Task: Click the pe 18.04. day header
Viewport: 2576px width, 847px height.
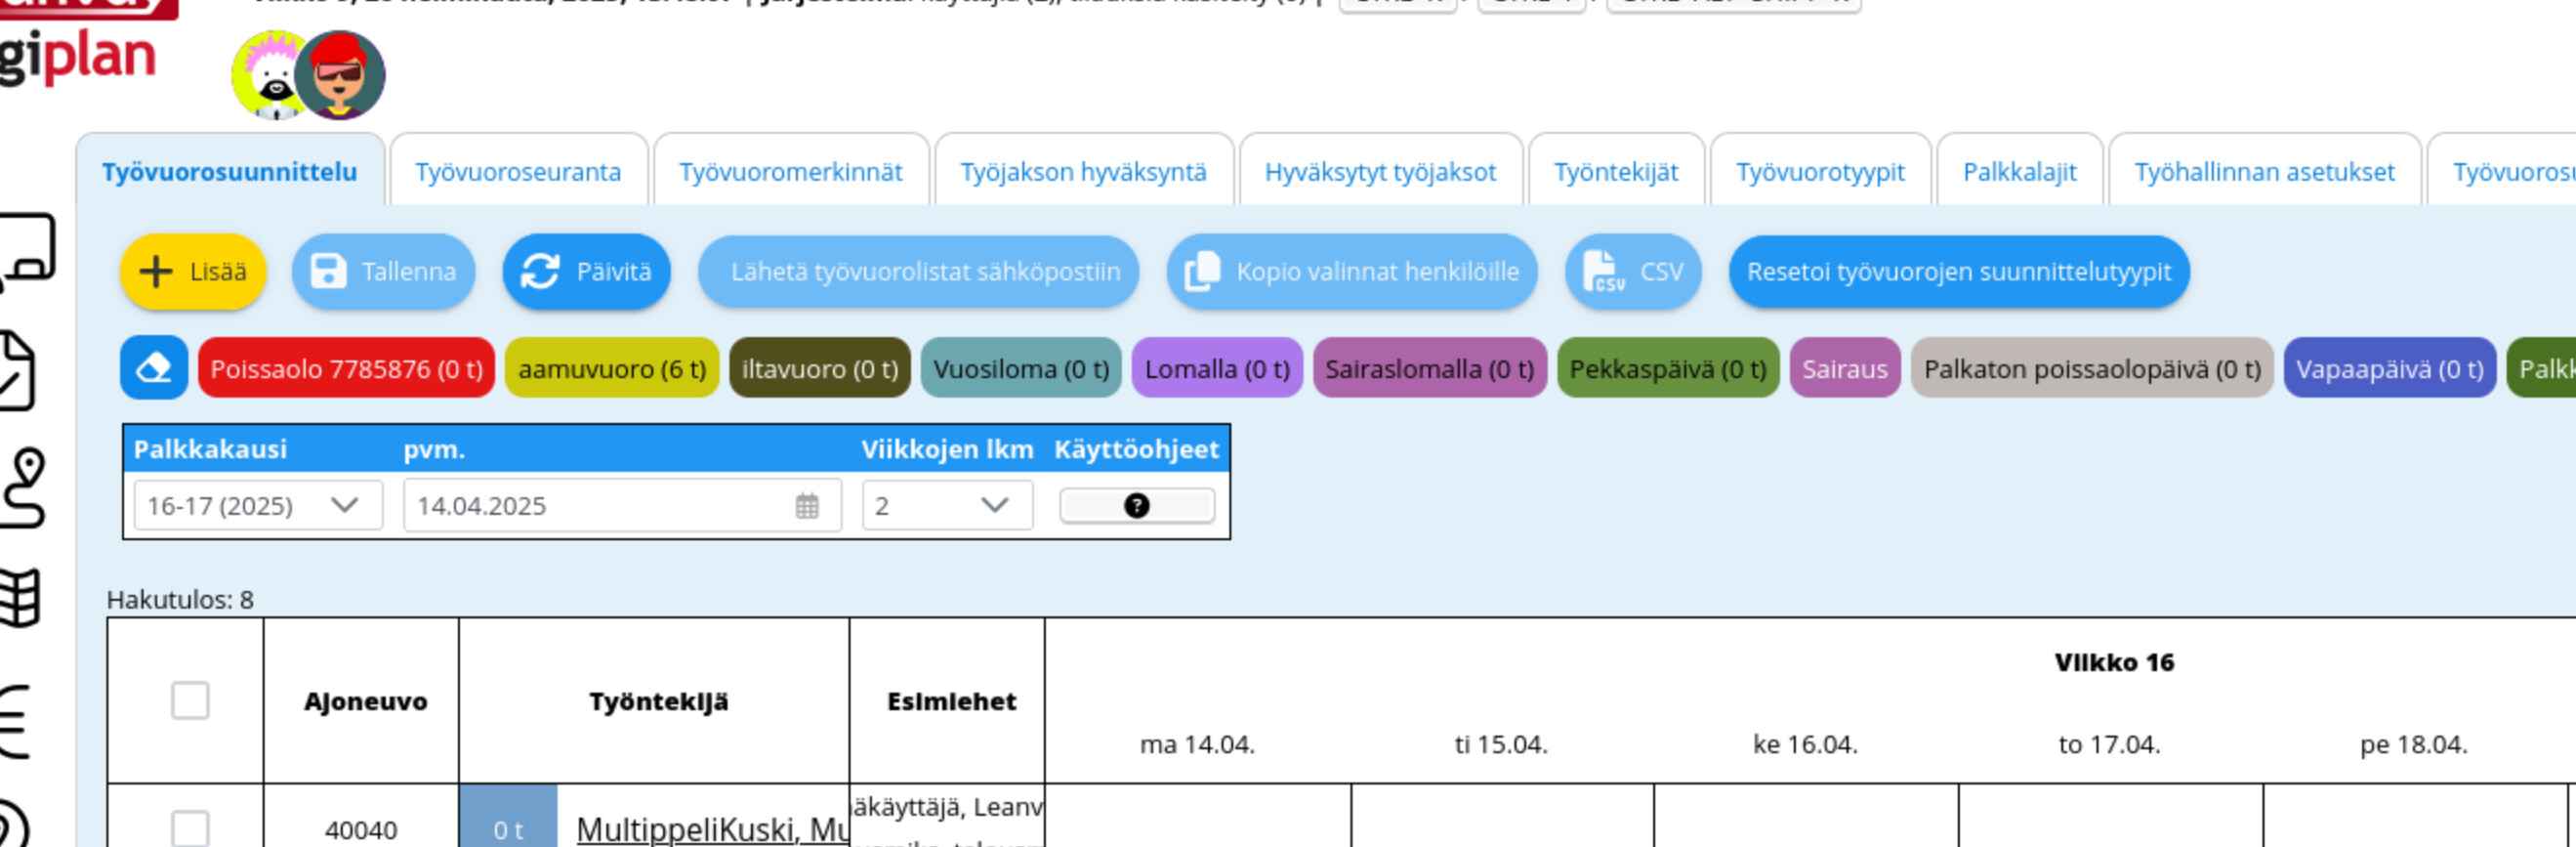Action: tap(2413, 745)
